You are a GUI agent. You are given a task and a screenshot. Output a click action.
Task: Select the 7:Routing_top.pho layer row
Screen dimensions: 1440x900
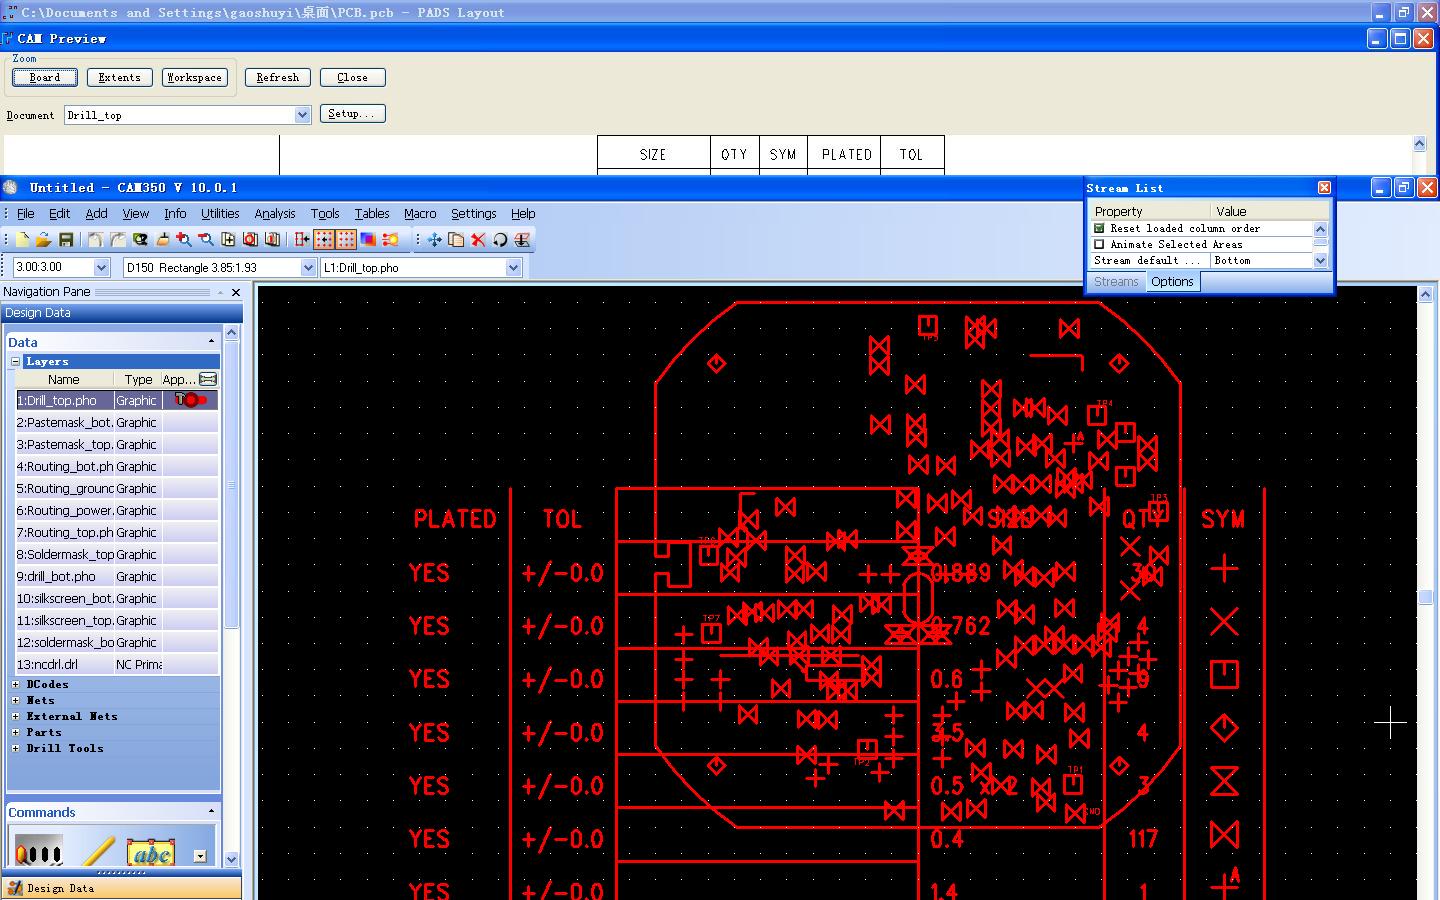tap(117, 533)
